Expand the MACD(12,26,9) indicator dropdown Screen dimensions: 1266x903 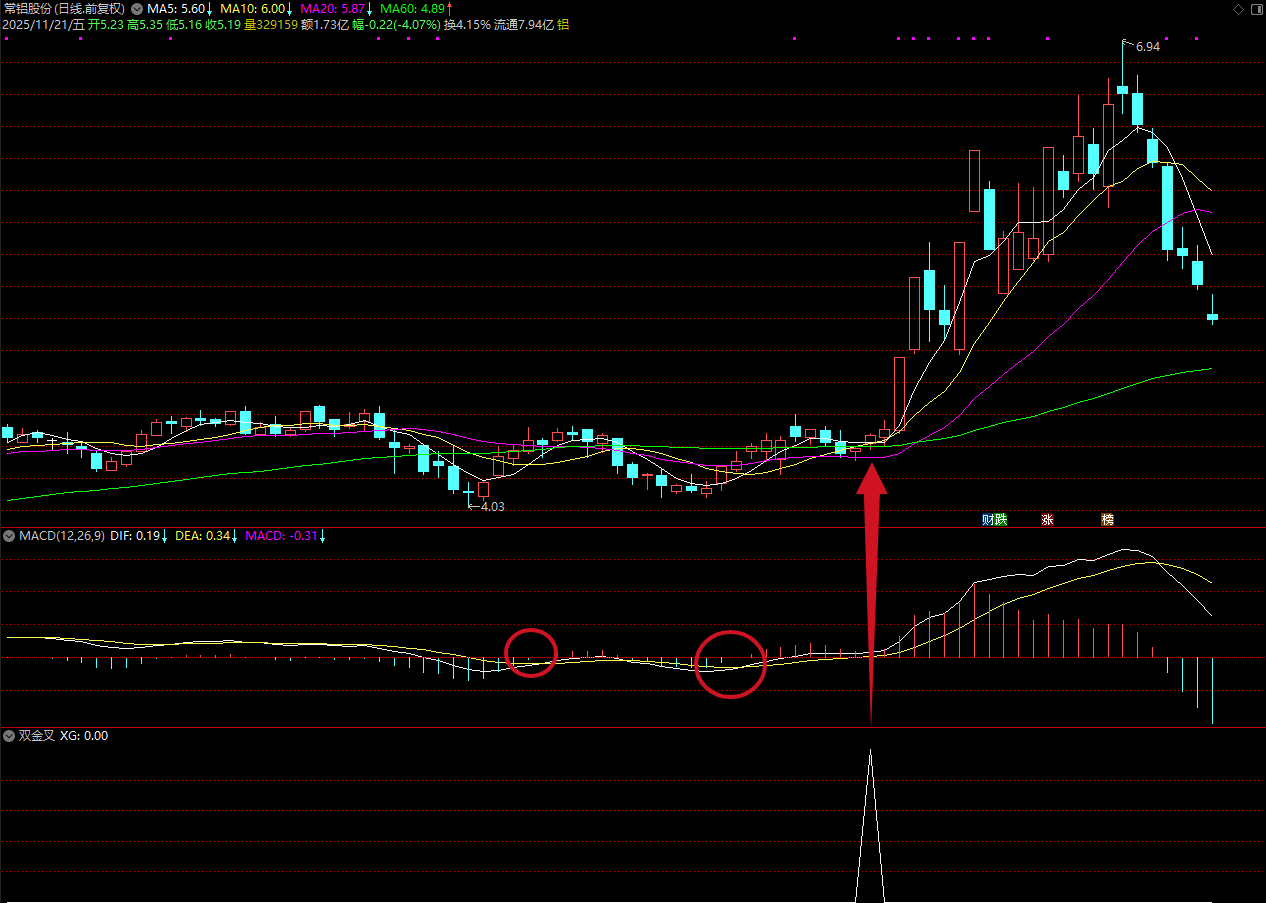point(9,536)
